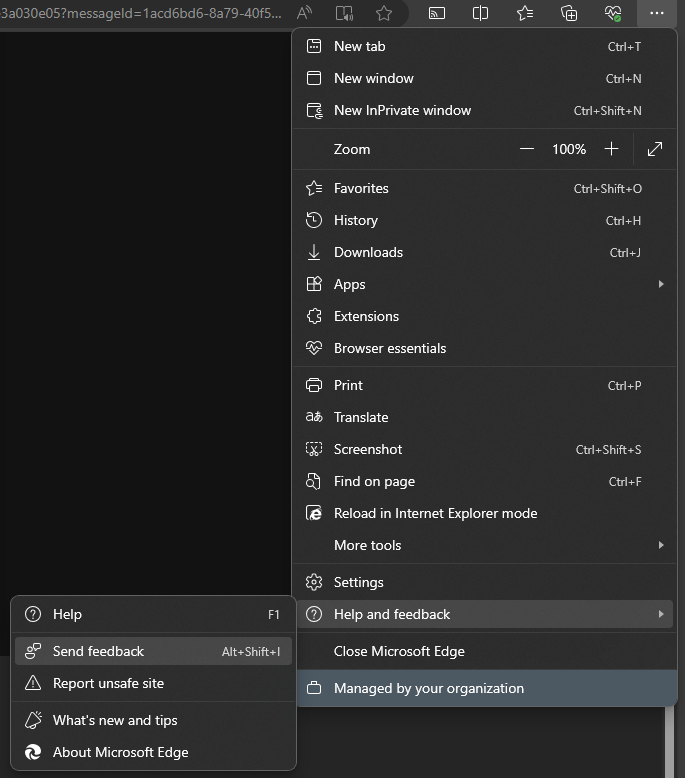The width and height of the screenshot is (685, 778).
Task: Choose Screenshot from the menu
Action: [484, 450]
